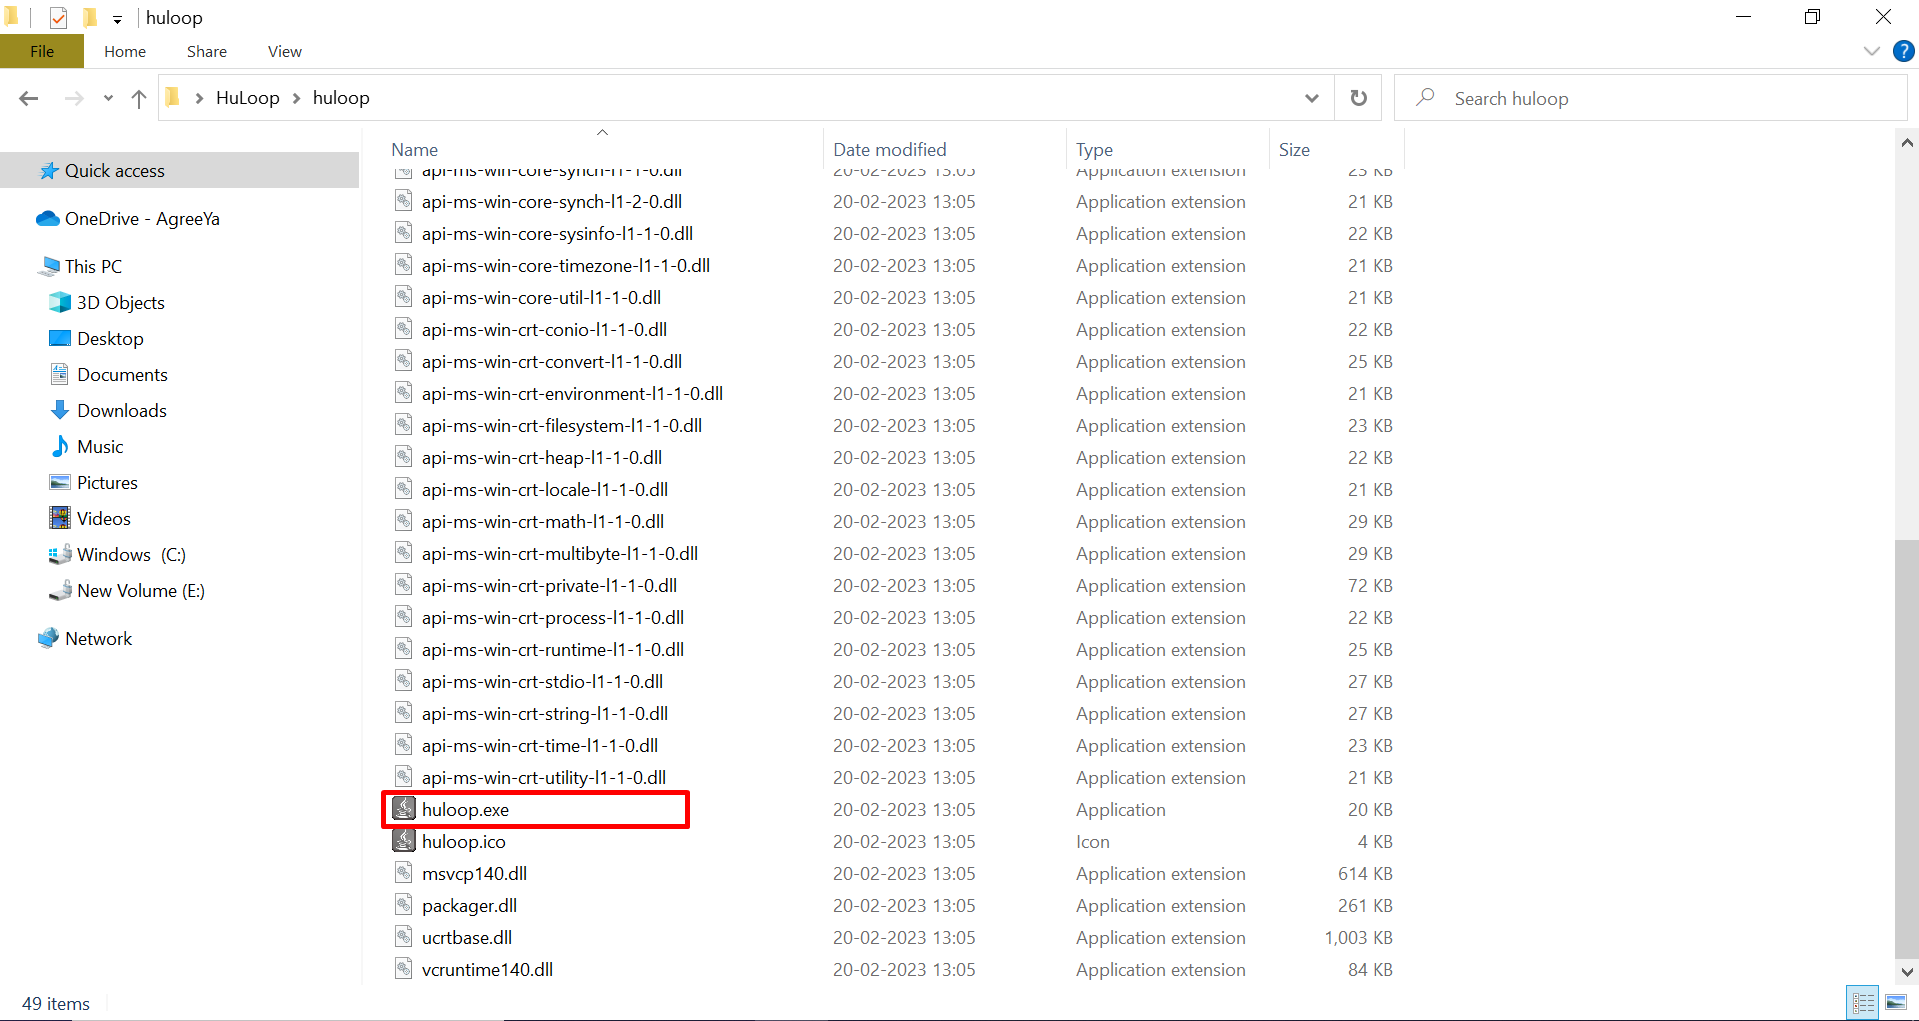Open Downloads in navigation pane
This screenshot has width=1919, height=1021.
(x=121, y=411)
